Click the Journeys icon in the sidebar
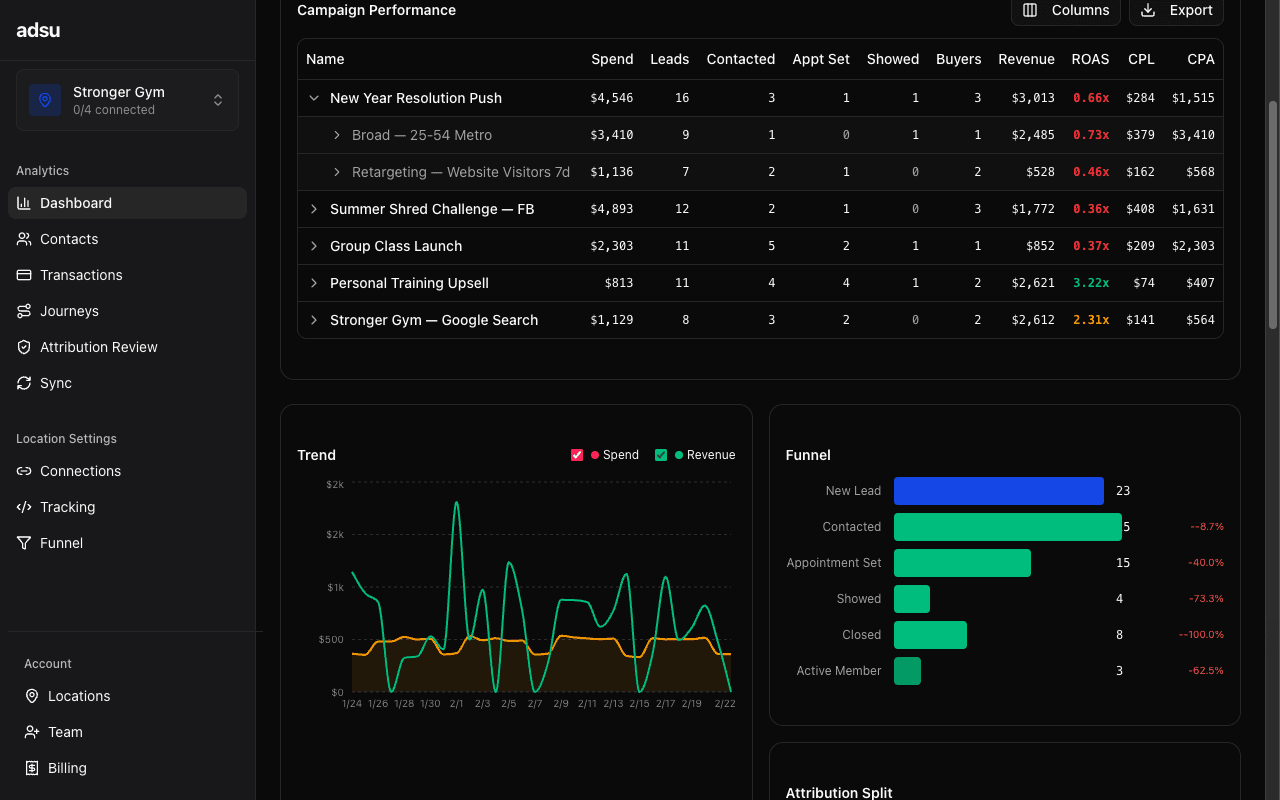1280x800 pixels. (23, 311)
